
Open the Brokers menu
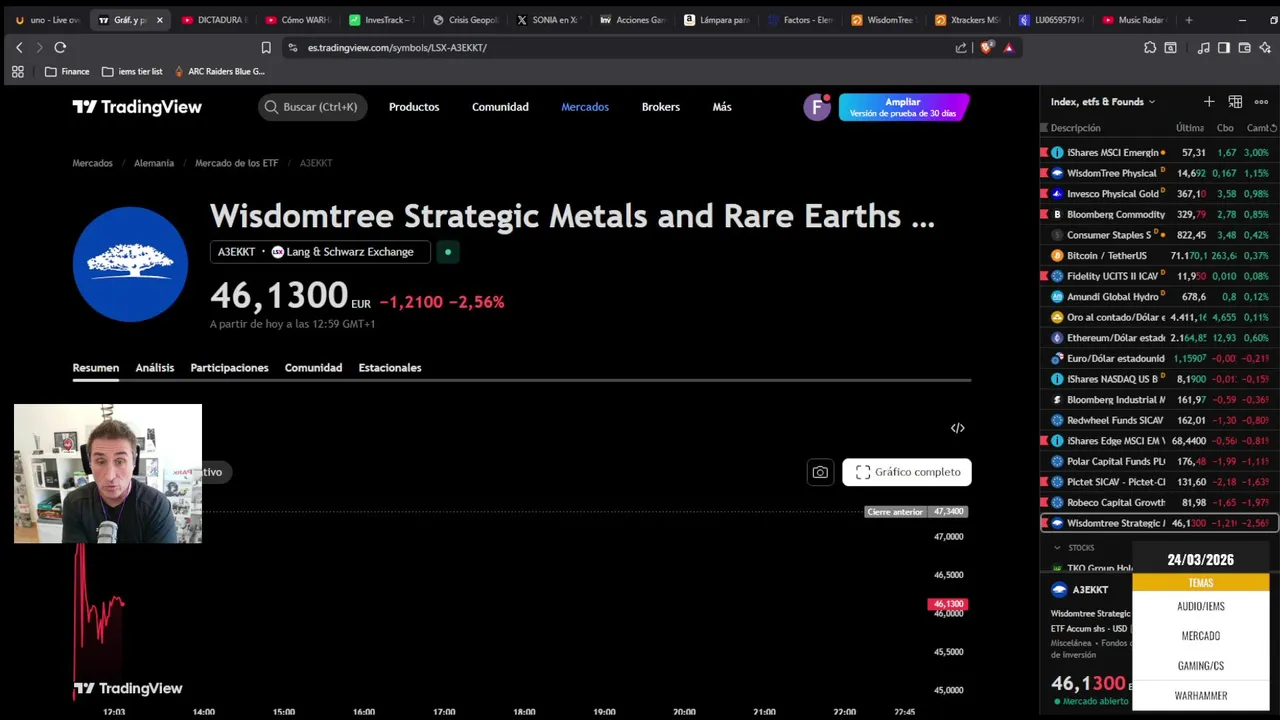(661, 107)
